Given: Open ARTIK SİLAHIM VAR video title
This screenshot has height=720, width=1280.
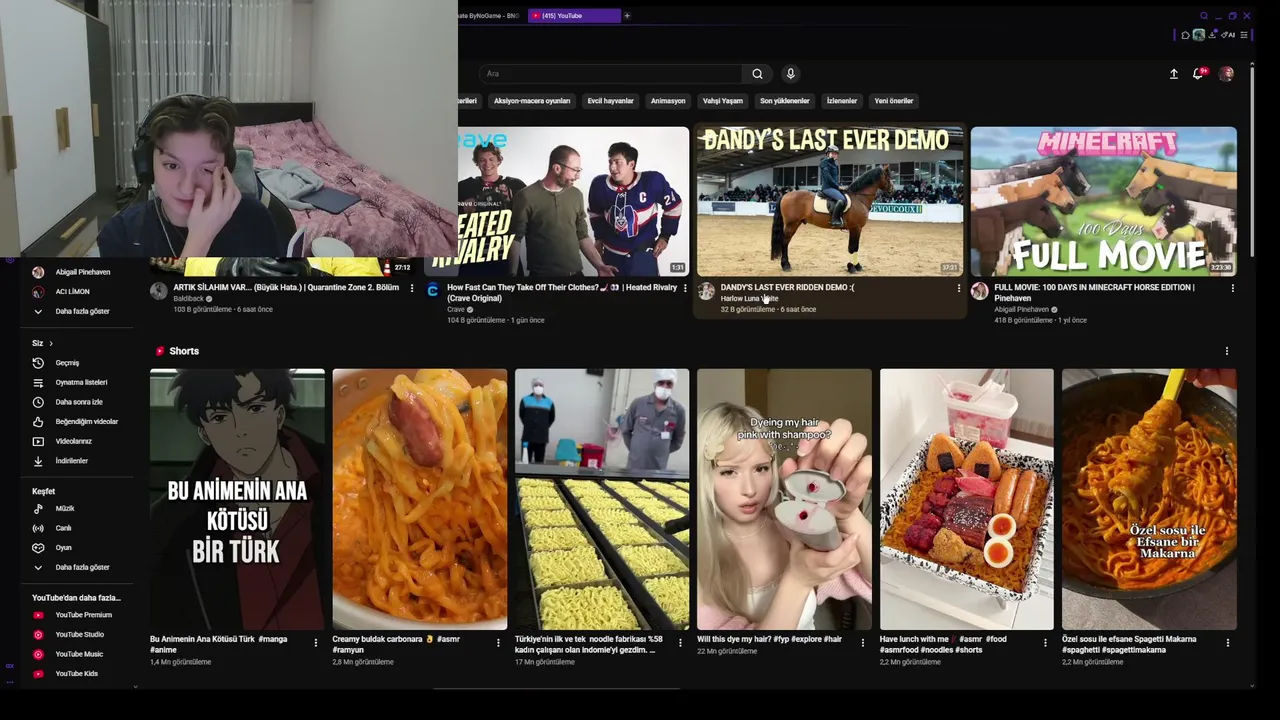Looking at the screenshot, I should (286, 287).
